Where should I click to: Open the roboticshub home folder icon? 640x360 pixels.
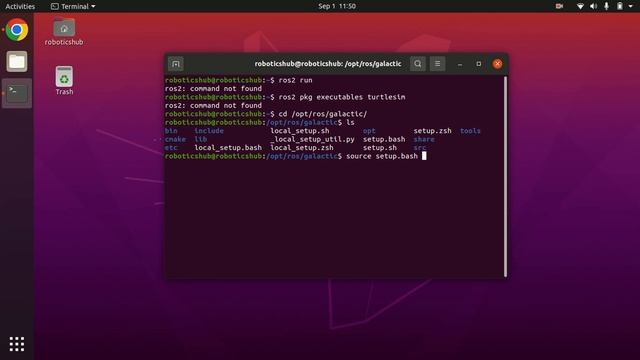tap(64, 32)
